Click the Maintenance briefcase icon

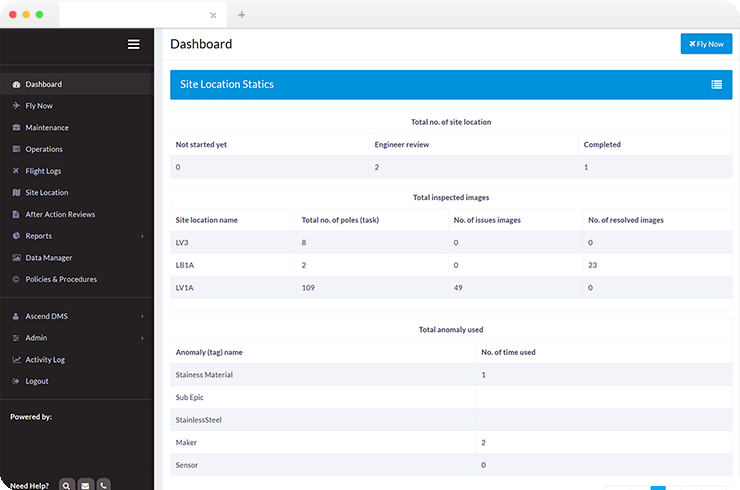point(17,127)
